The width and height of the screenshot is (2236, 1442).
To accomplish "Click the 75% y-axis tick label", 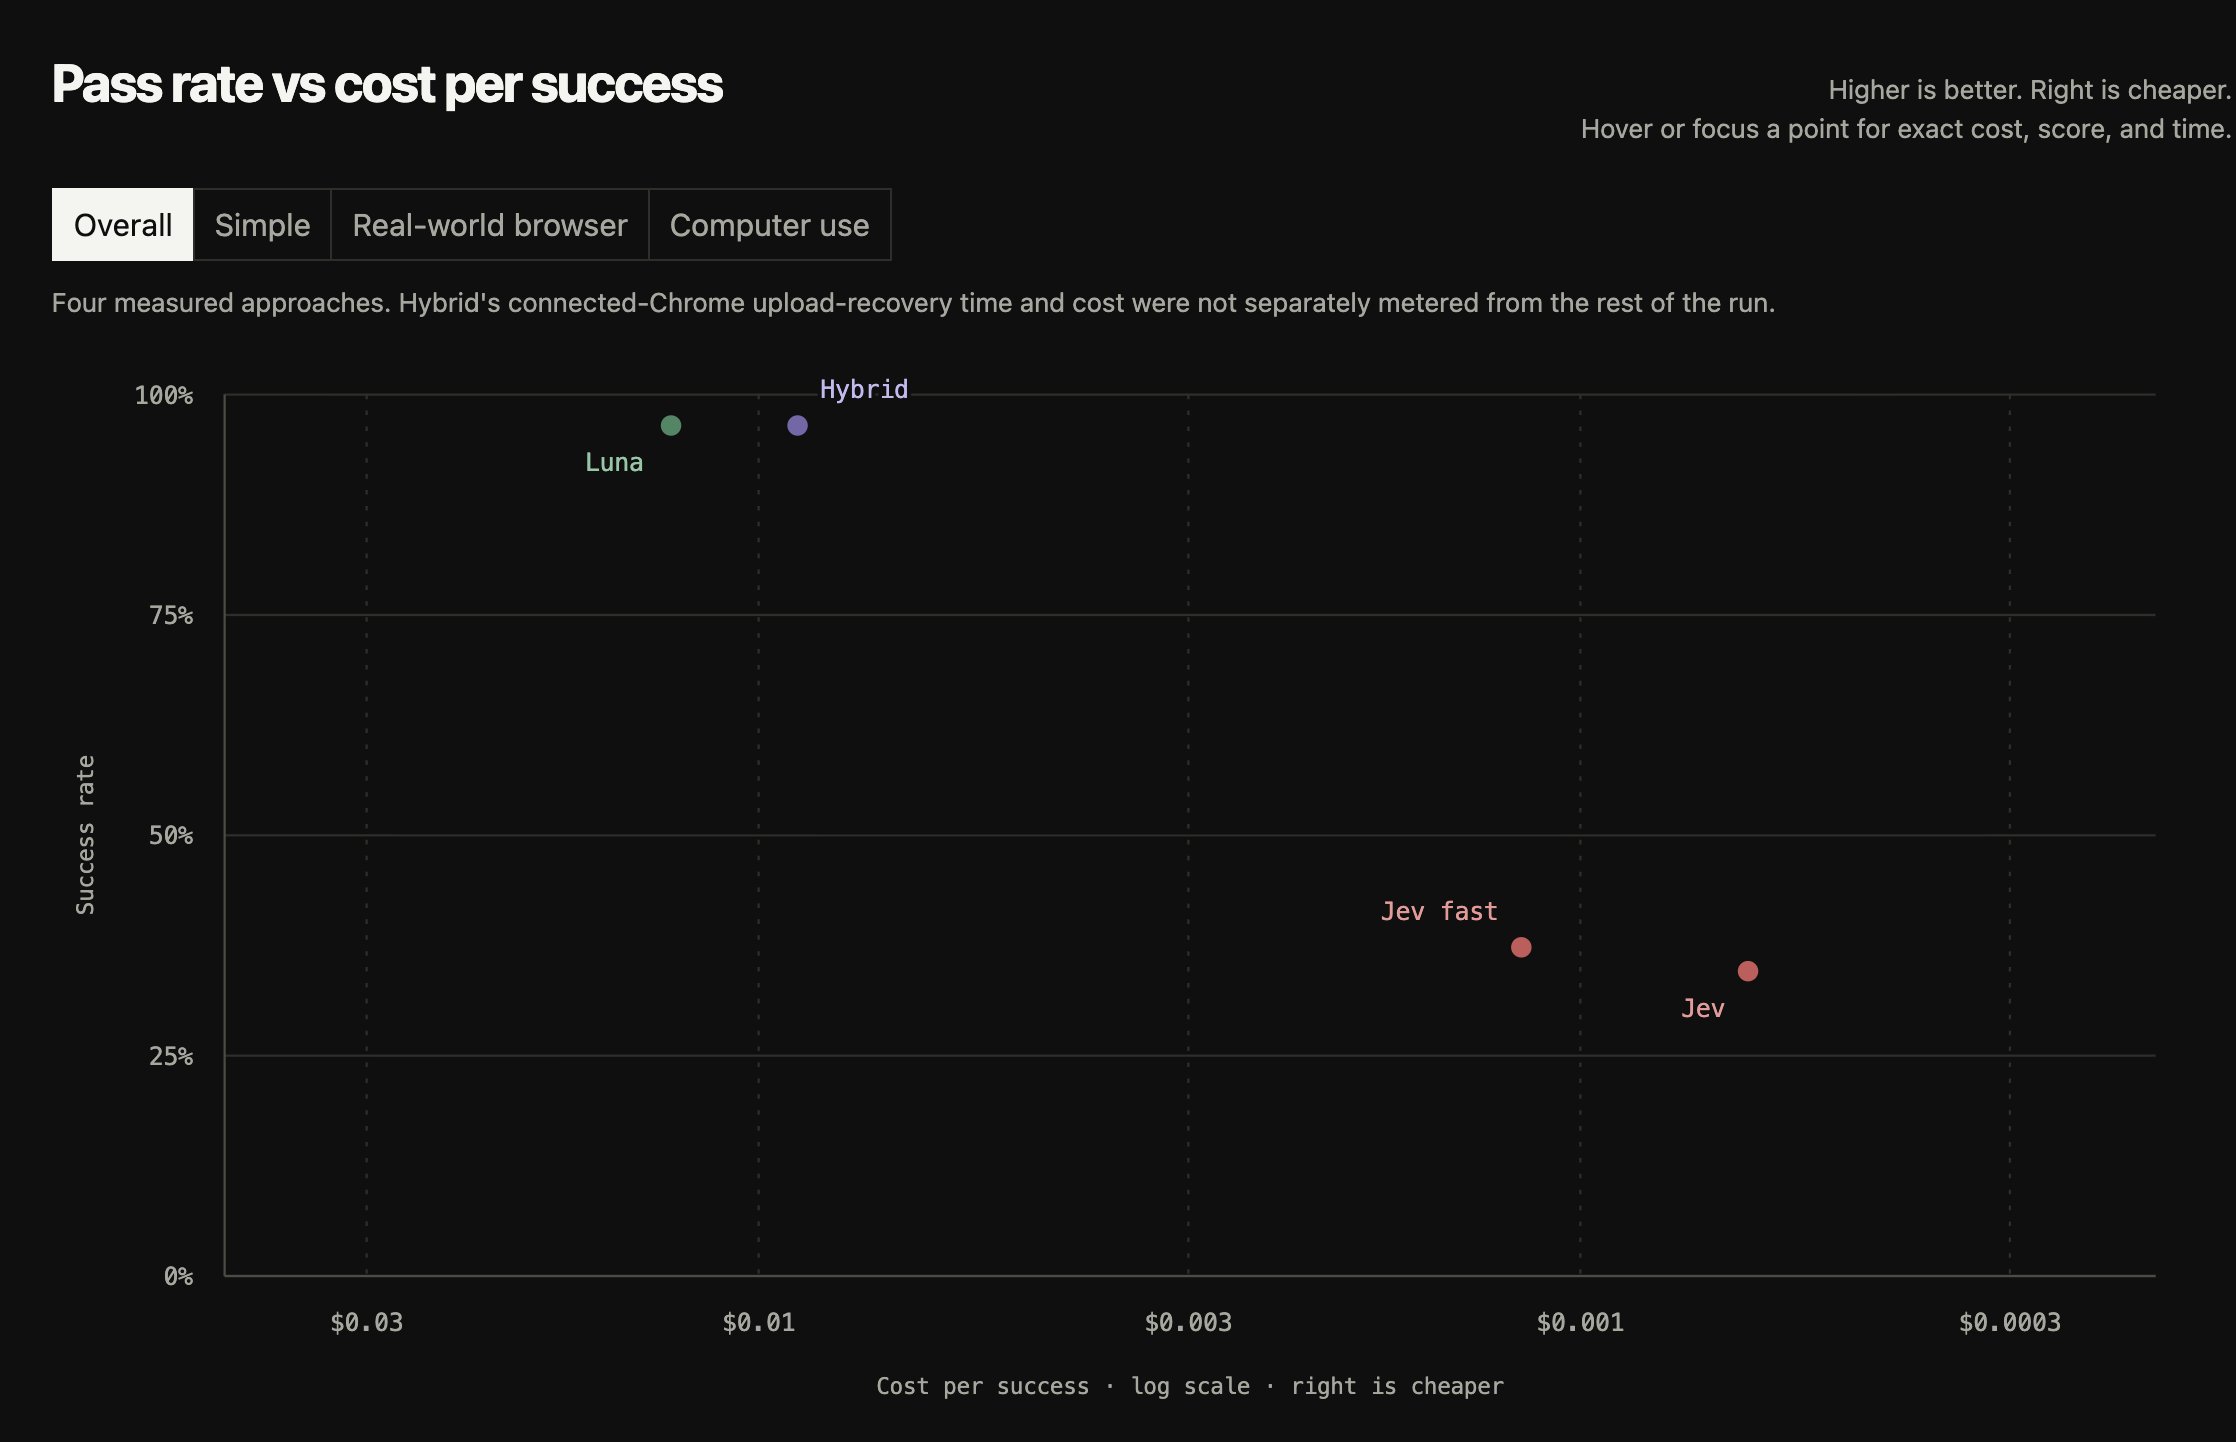I will (171, 615).
